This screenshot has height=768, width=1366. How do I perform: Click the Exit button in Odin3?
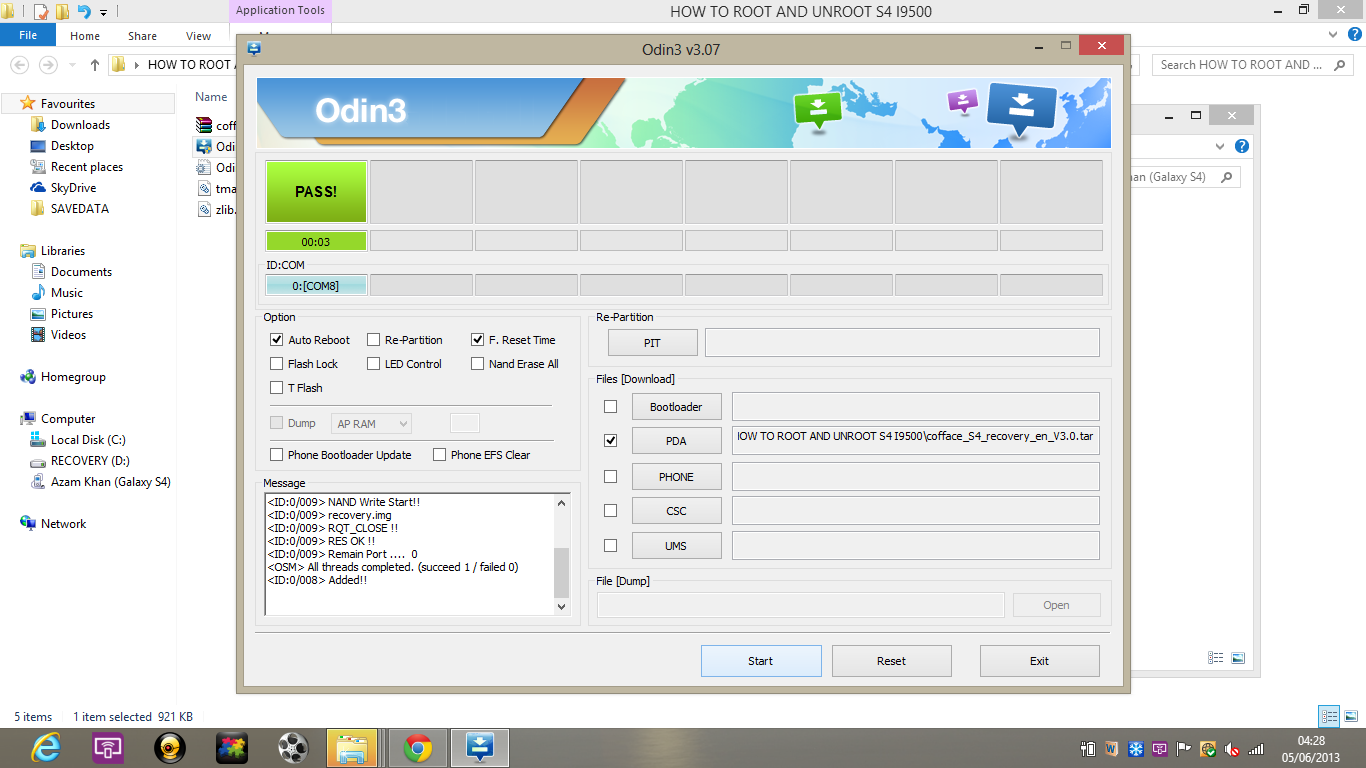1039,661
